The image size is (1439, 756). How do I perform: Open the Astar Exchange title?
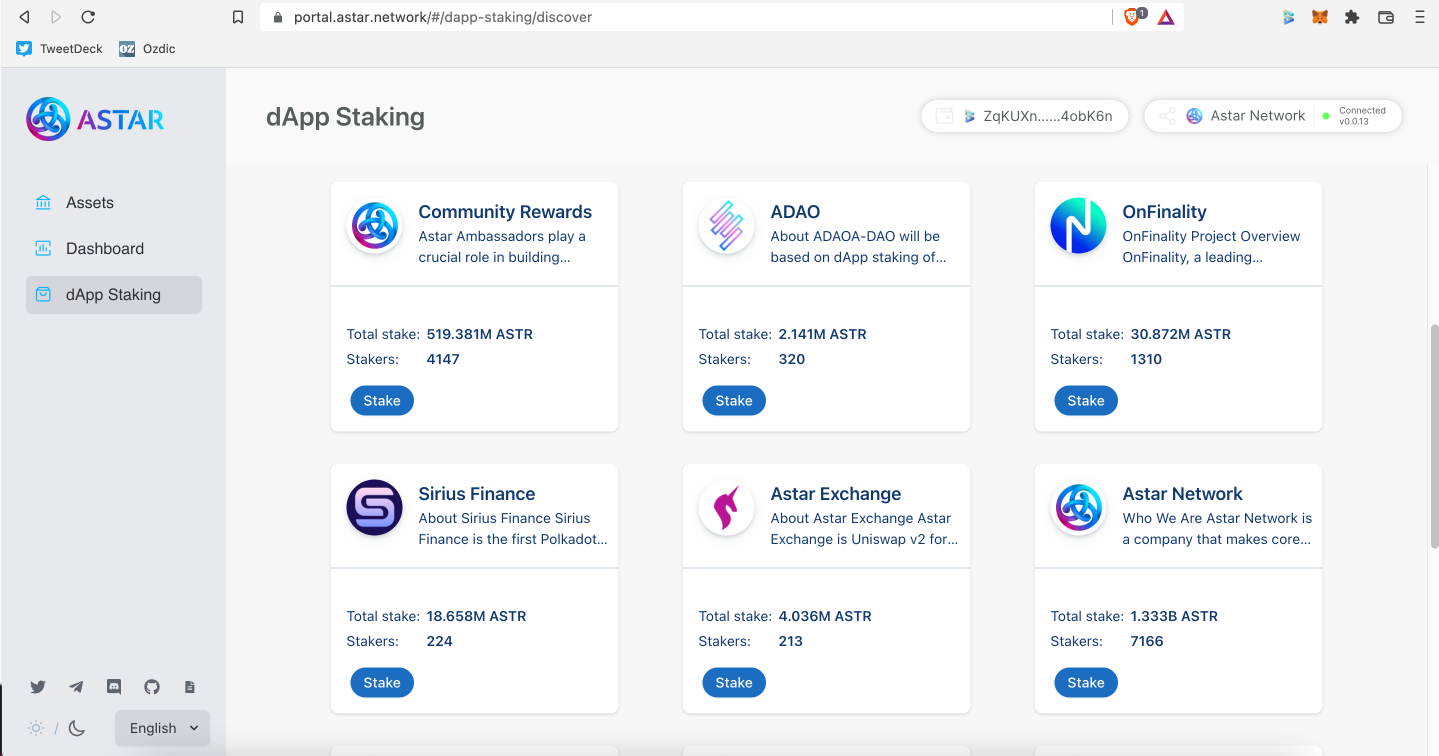tap(836, 494)
